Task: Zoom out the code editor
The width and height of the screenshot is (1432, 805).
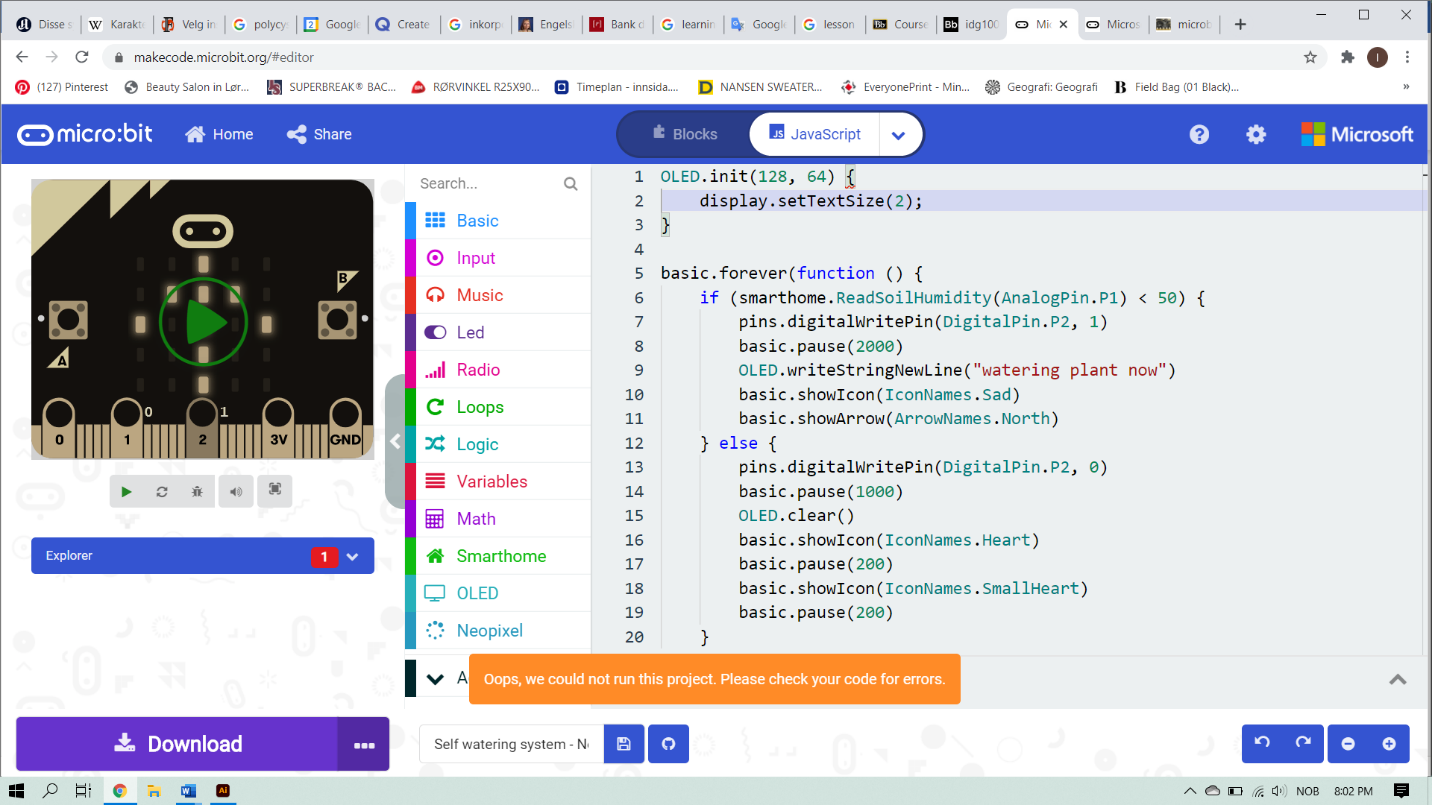Action: [1348, 744]
